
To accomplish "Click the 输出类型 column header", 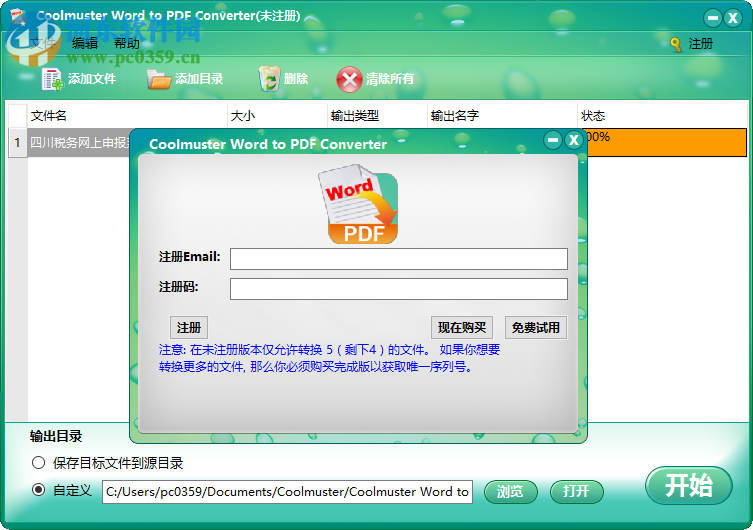I will click(x=377, y=116).
